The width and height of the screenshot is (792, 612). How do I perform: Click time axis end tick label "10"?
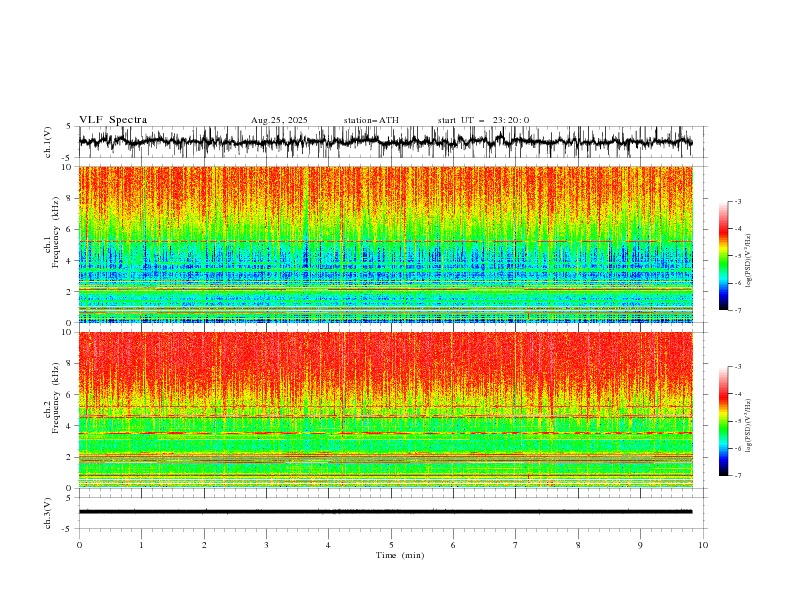[703, 545]
